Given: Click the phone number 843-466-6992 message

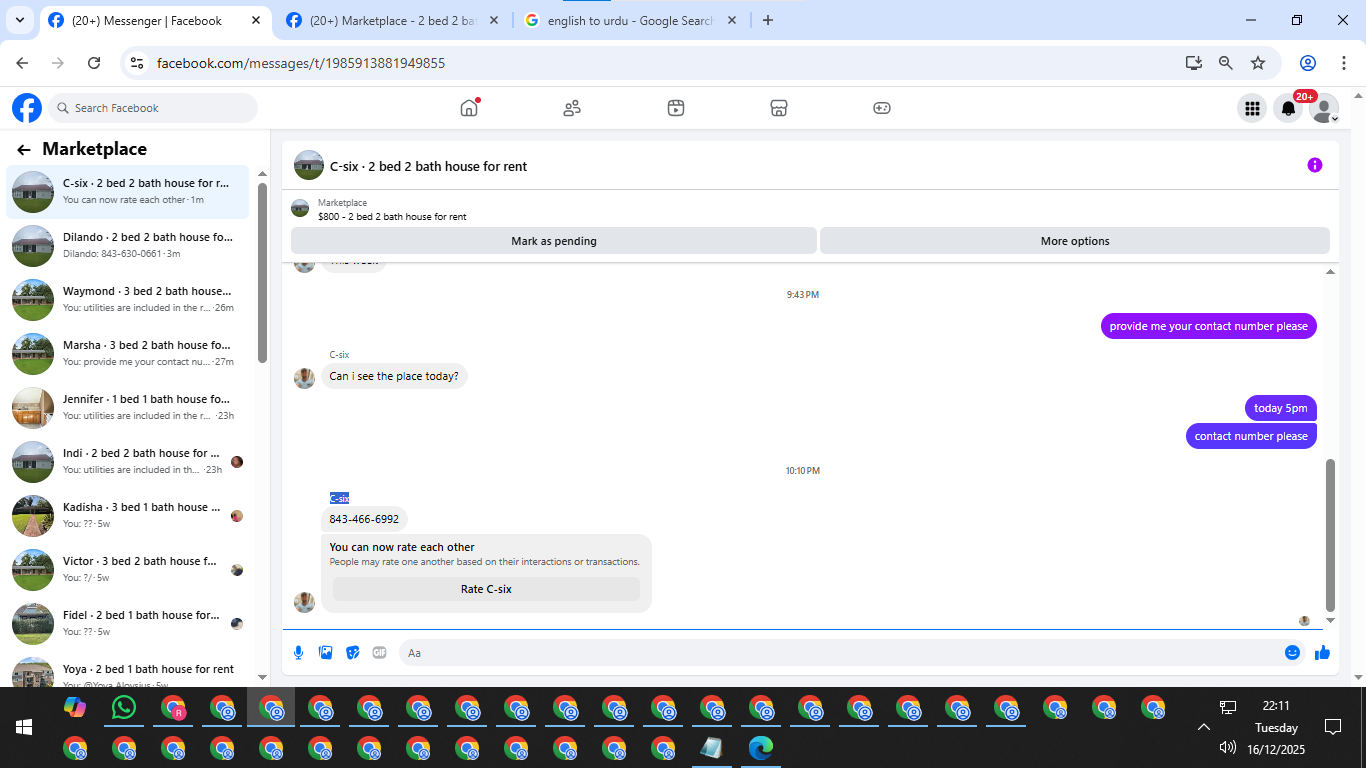Looking at the screenshot, I should click(x=364, y=519).
